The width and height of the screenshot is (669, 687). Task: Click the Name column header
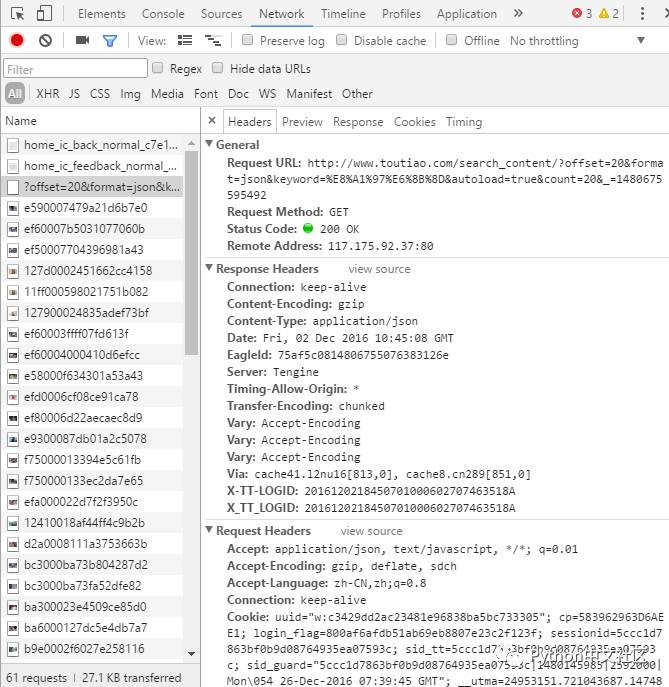pyautogui.click(x=101, y=120)
